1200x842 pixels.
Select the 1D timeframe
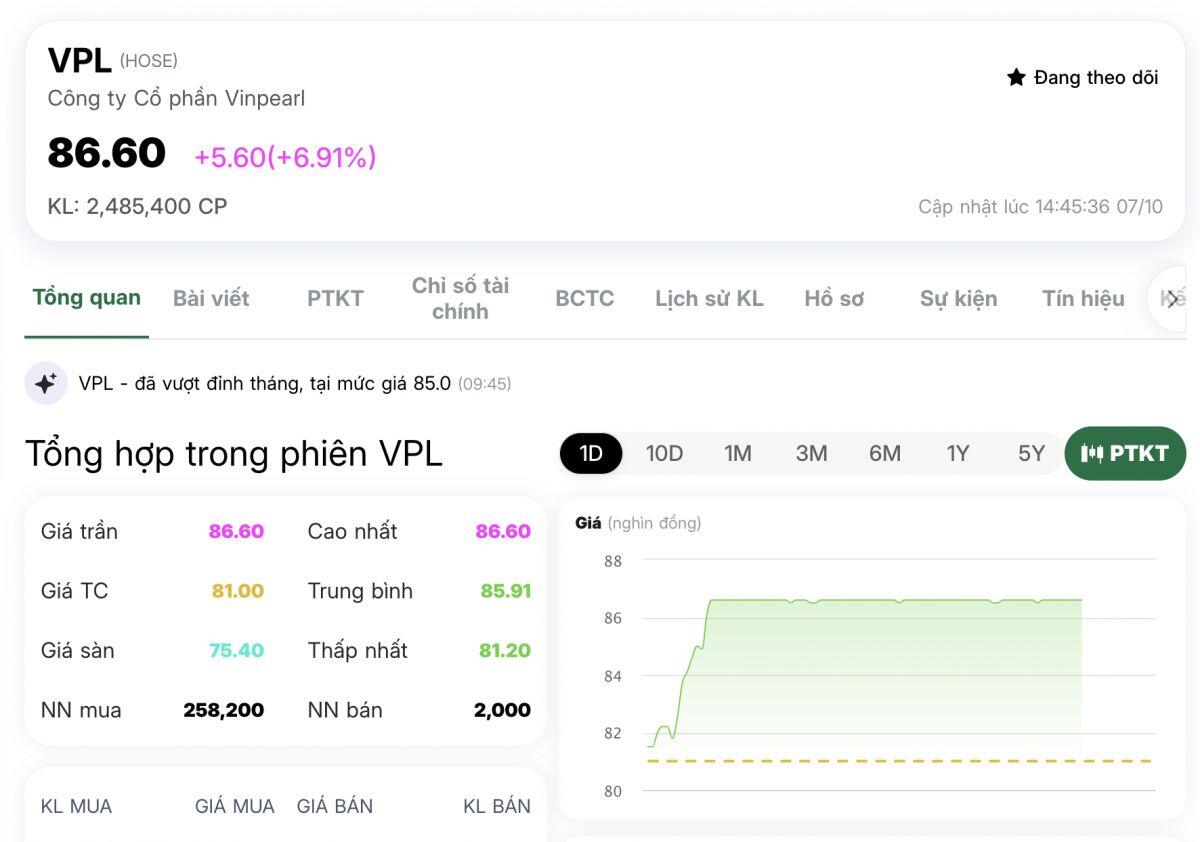pos(590,452)
